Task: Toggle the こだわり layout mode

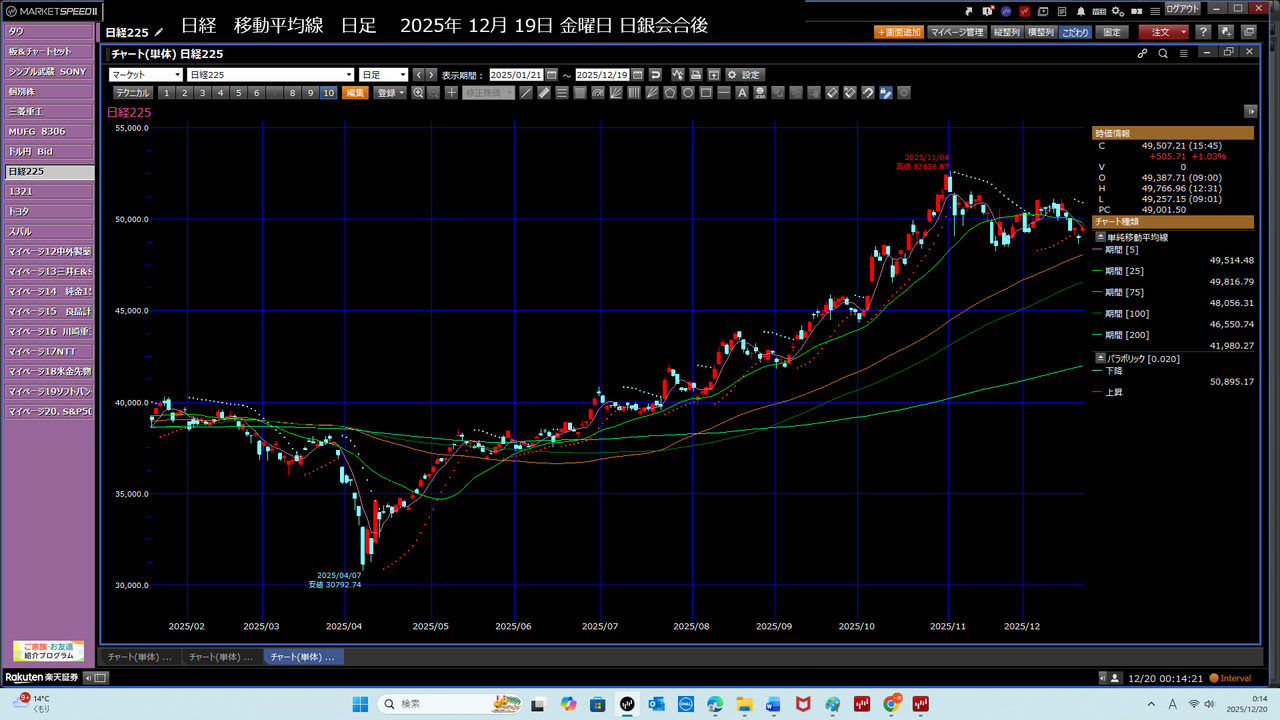Action: click(1075, 32)
